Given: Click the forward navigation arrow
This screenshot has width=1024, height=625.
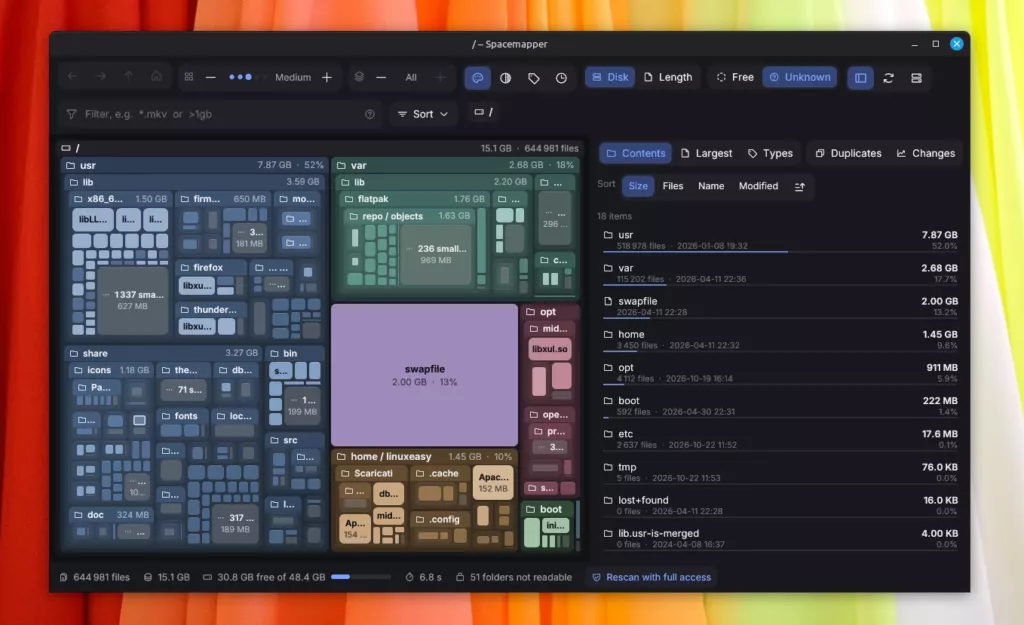Looking at the screenshot, I should tap(101, 77).
